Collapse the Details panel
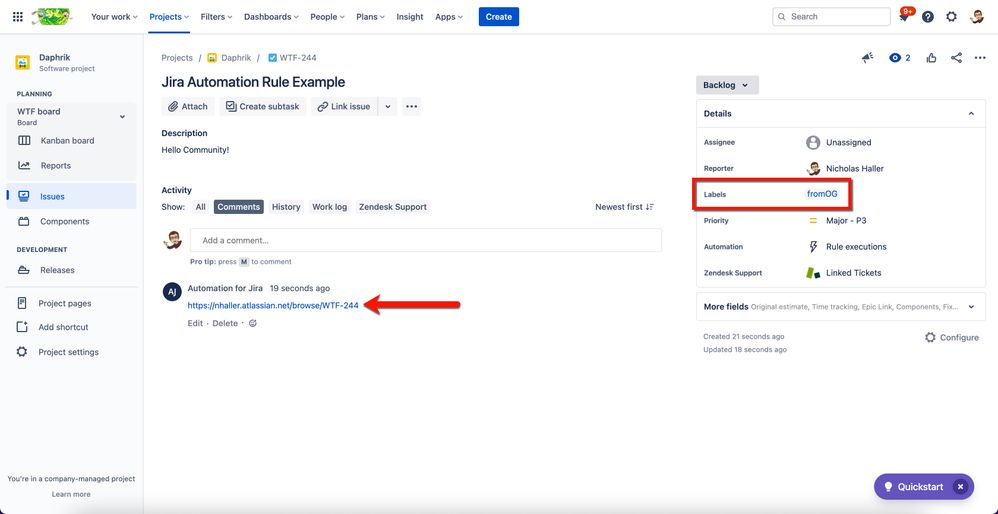Image resolution: width=998 pixels, height=514 pixels. 971,114
